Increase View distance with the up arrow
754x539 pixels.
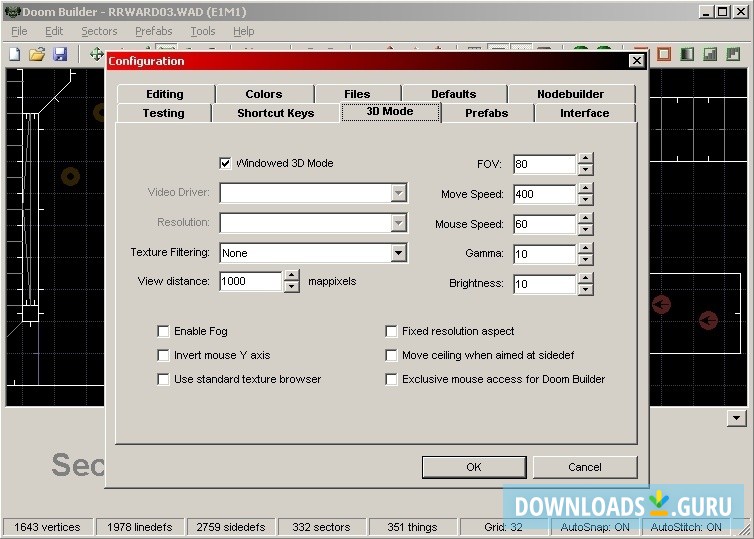click(x=291, y=276)
